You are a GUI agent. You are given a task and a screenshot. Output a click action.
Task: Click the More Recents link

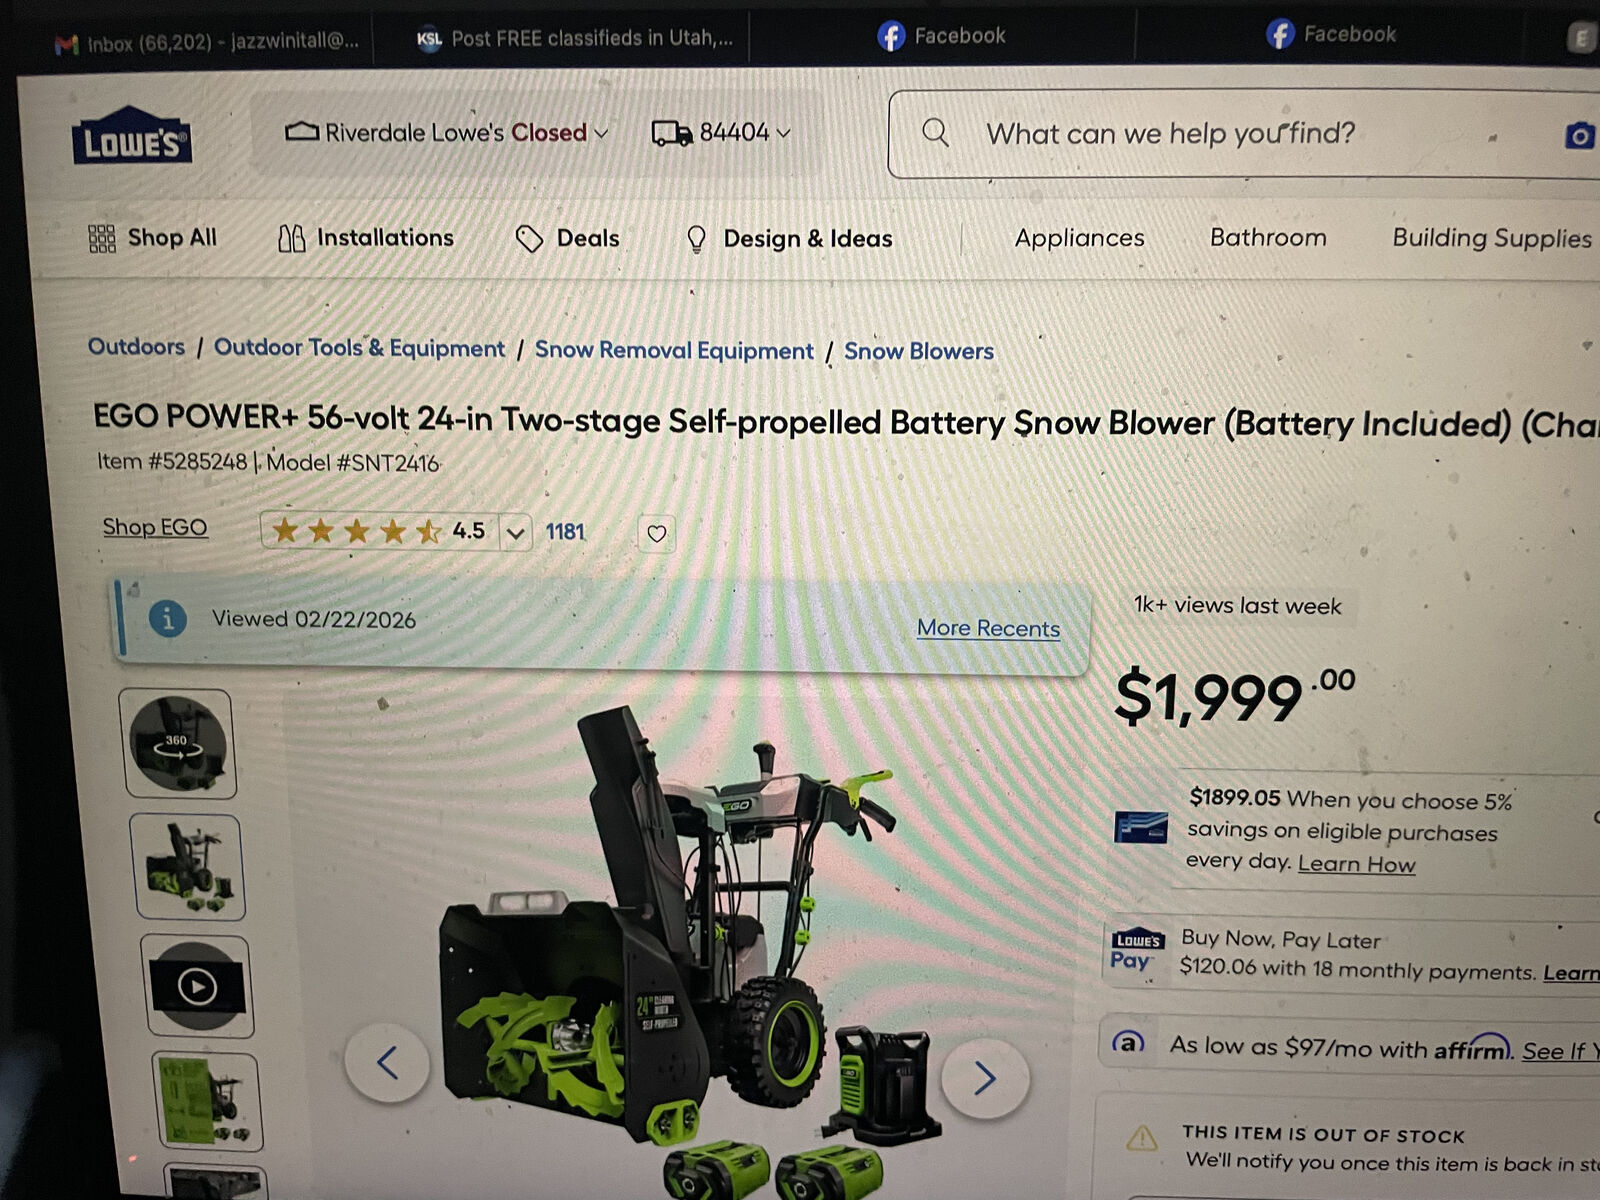point(988,628)
